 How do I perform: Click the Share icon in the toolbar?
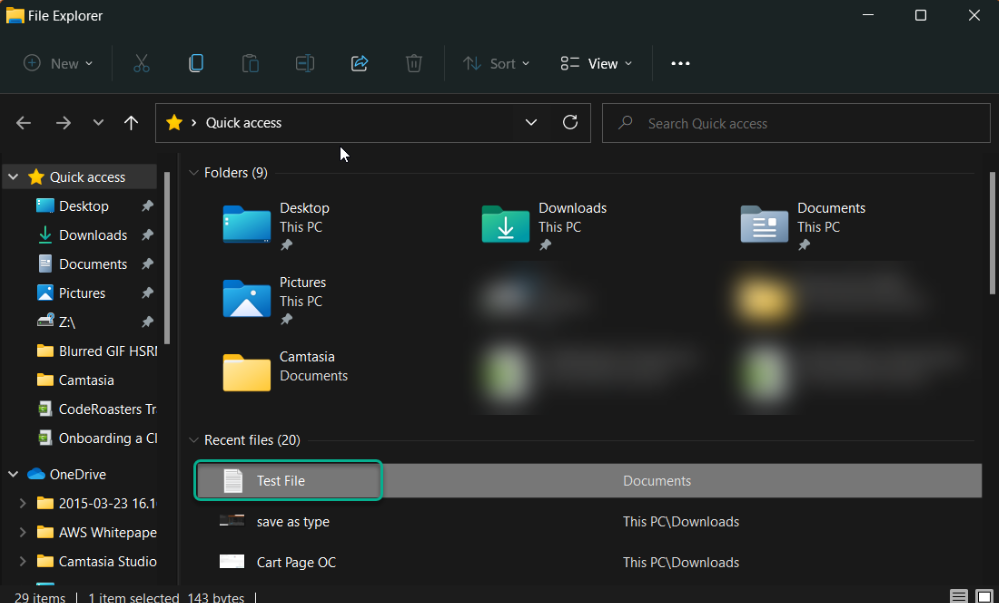click(359, 63)
